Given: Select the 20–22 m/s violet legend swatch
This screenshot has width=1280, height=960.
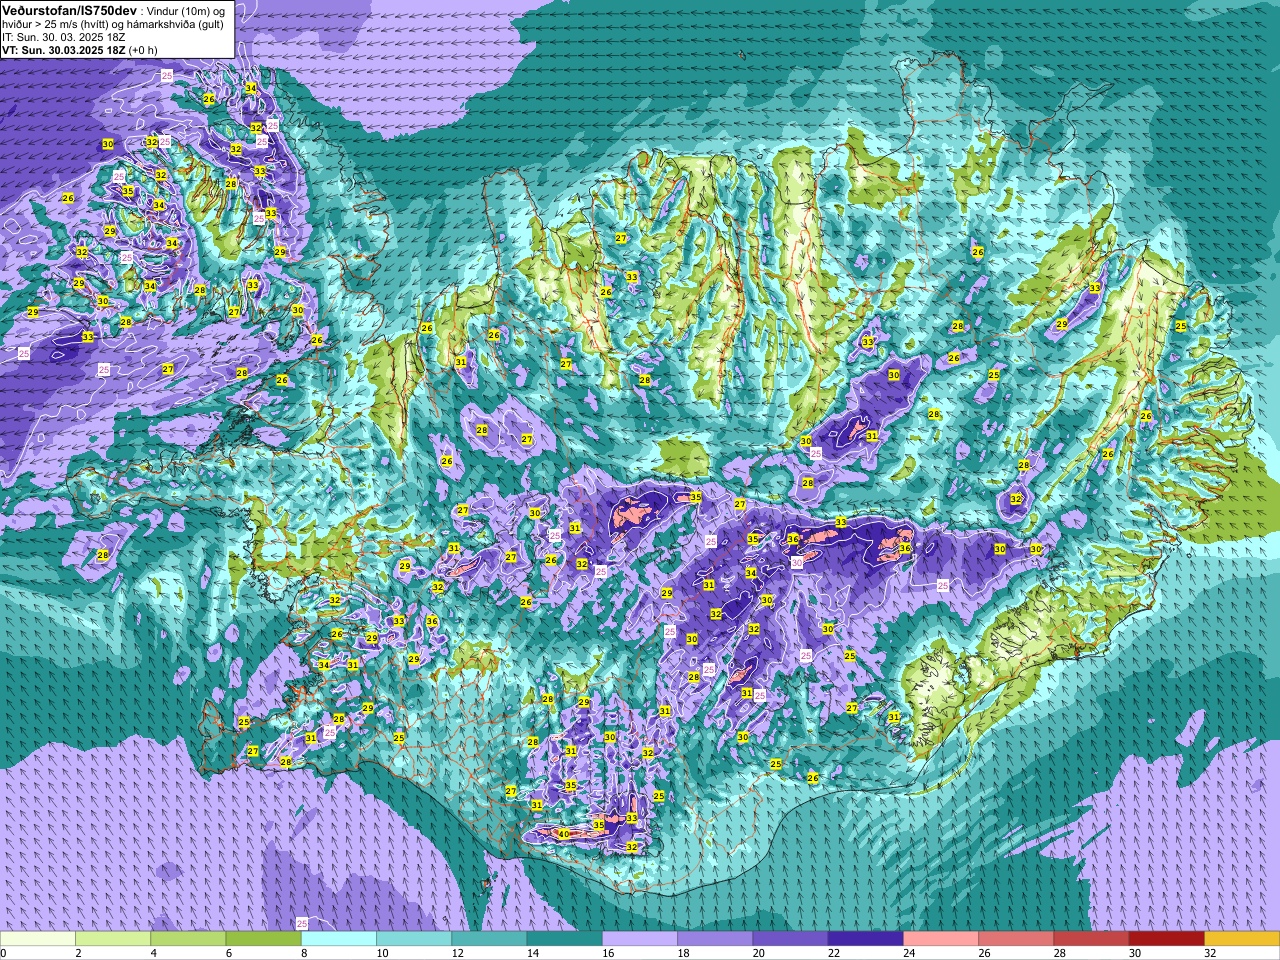Looking at the screenshot, I should (x=790, y=939).
